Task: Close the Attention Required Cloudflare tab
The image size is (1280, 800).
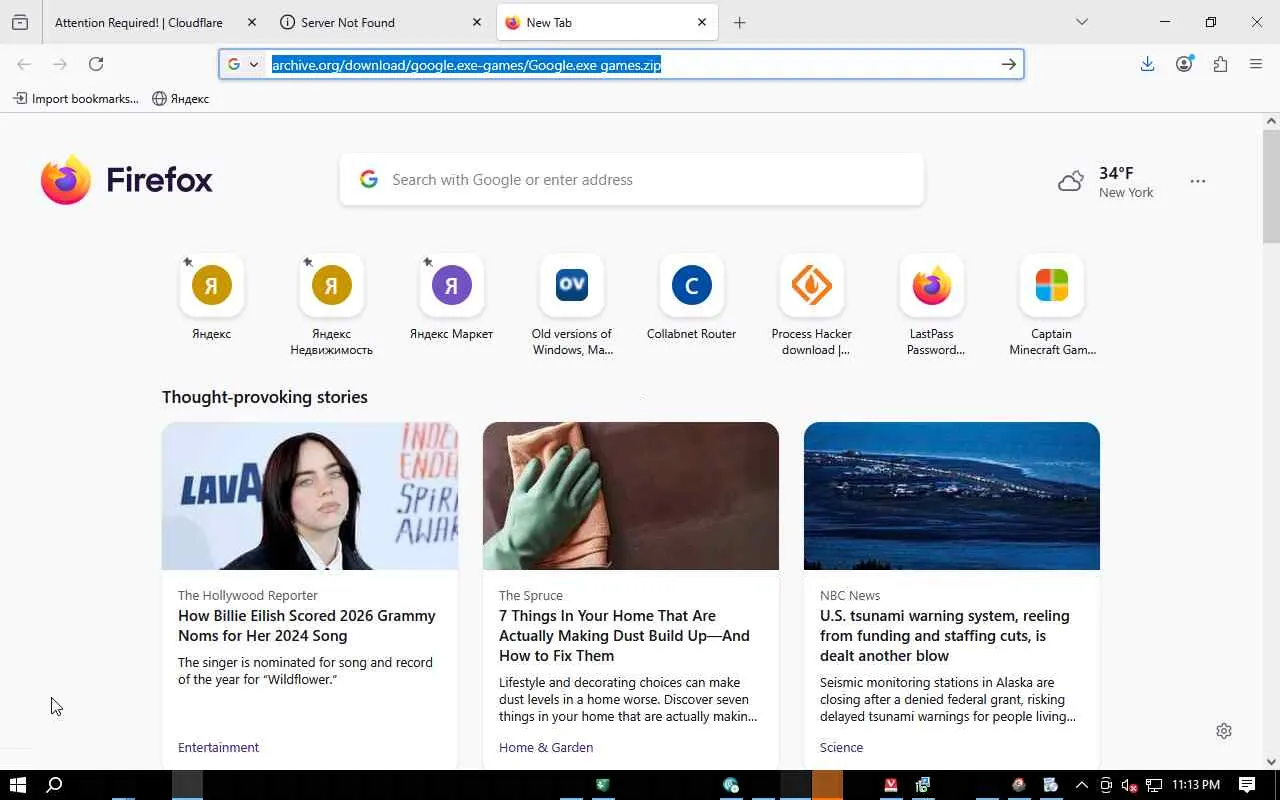Action: point(252,22)
